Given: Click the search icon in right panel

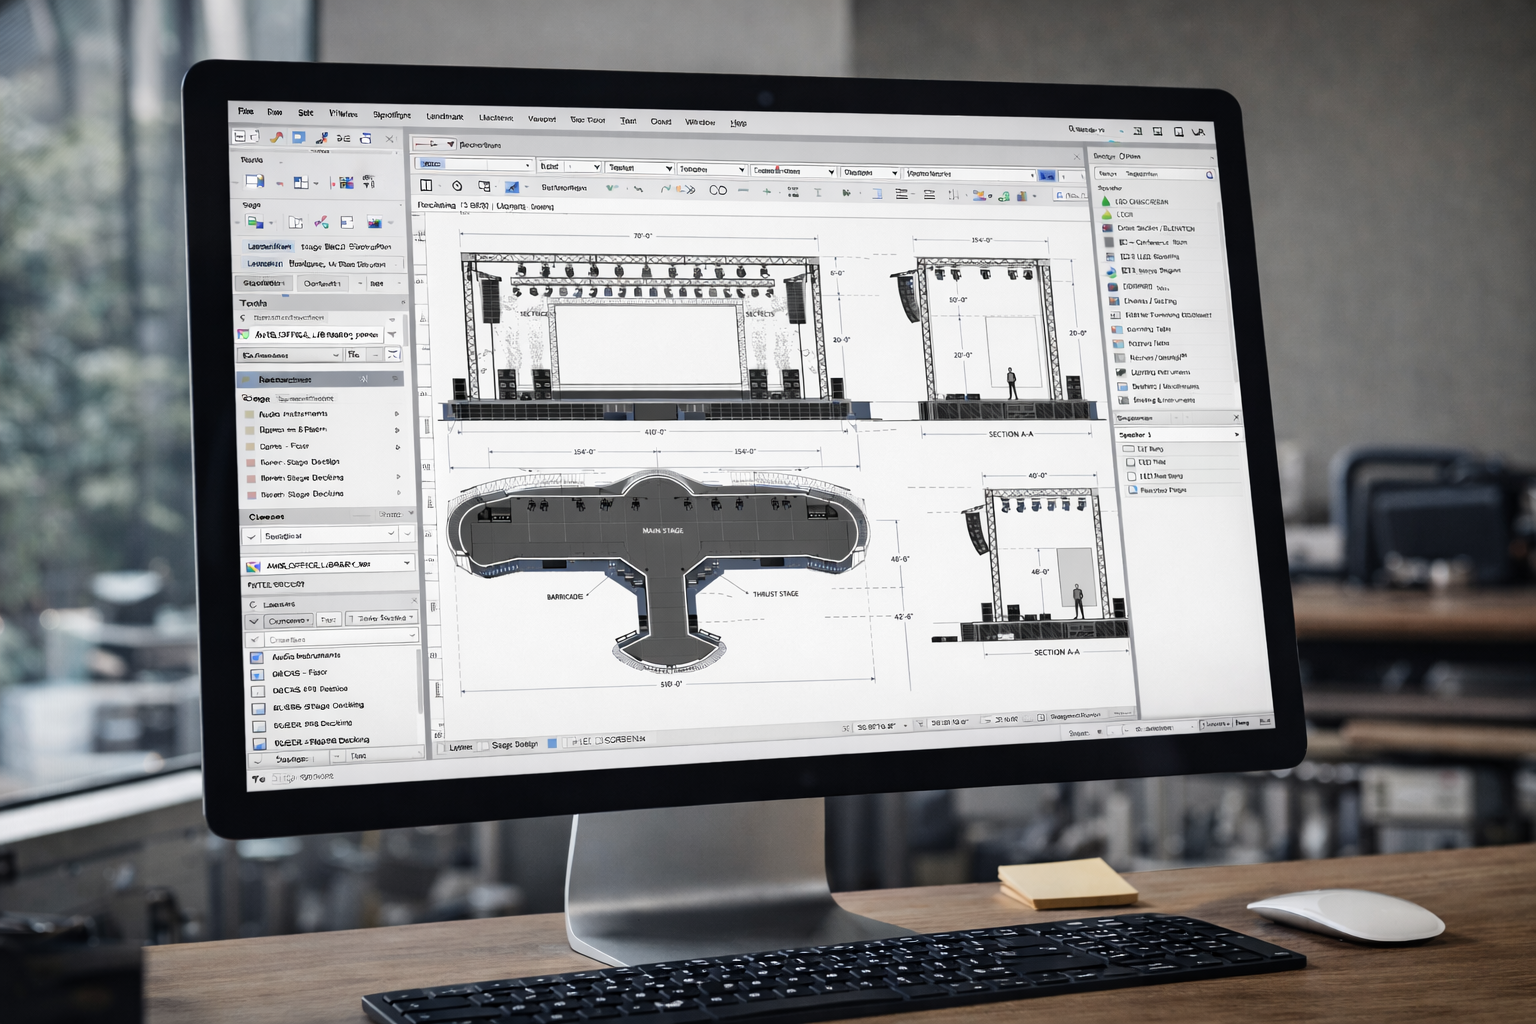Looking at the screenshot, I should click(x=1209, y=175).
